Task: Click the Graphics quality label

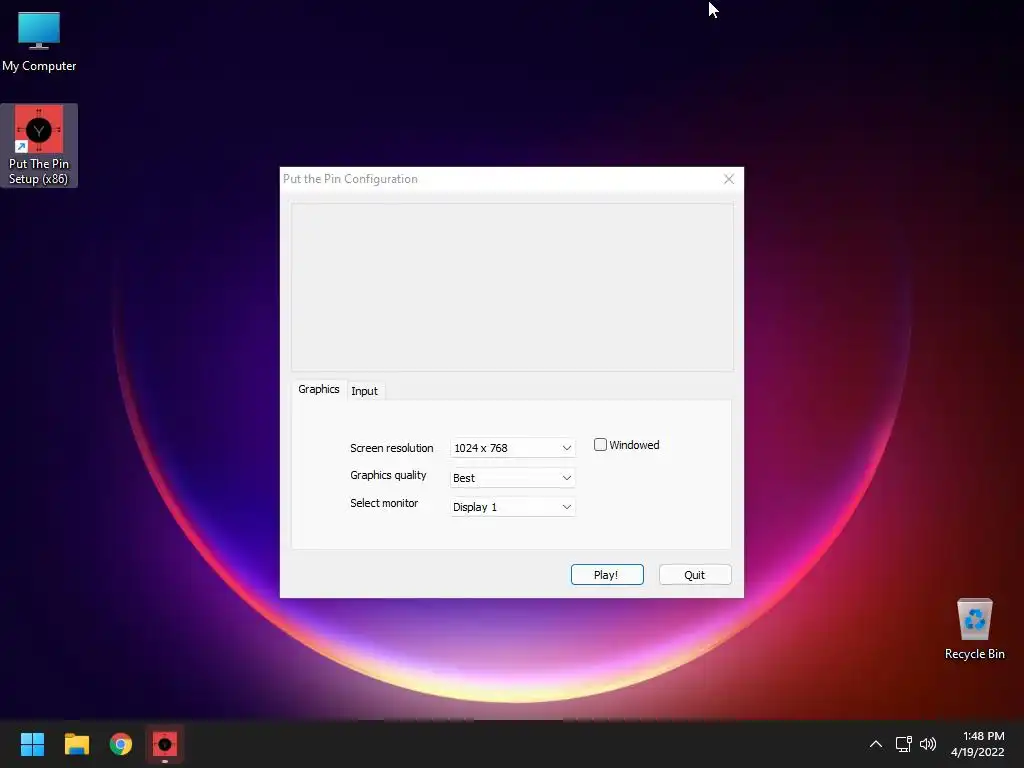Action: [x=388, y=475]
